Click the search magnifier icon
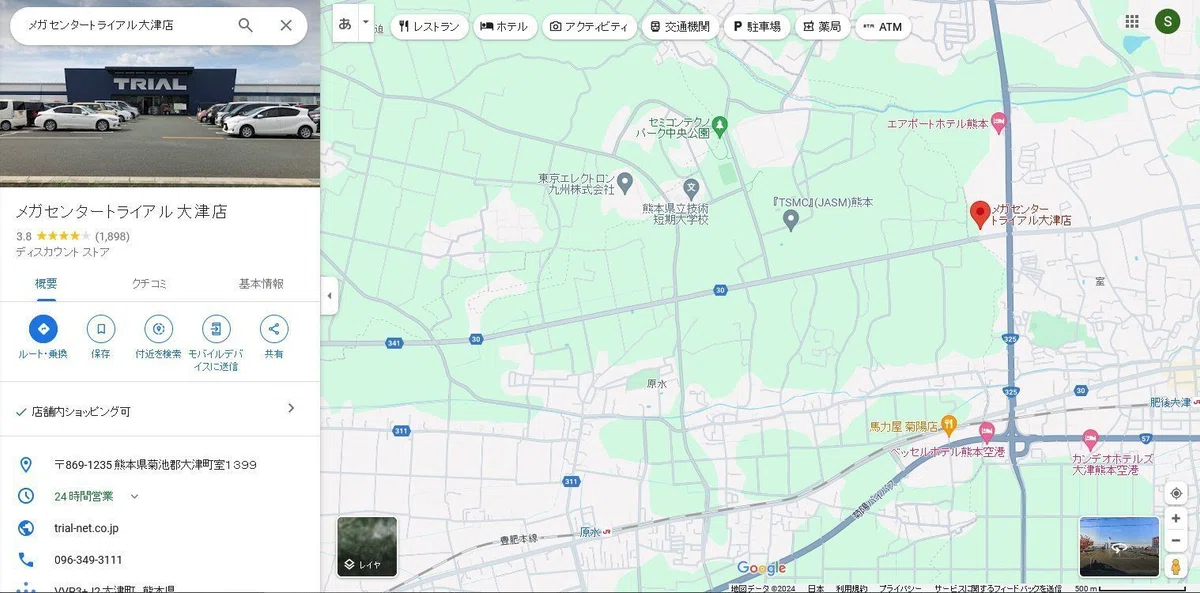 point(245,25)
